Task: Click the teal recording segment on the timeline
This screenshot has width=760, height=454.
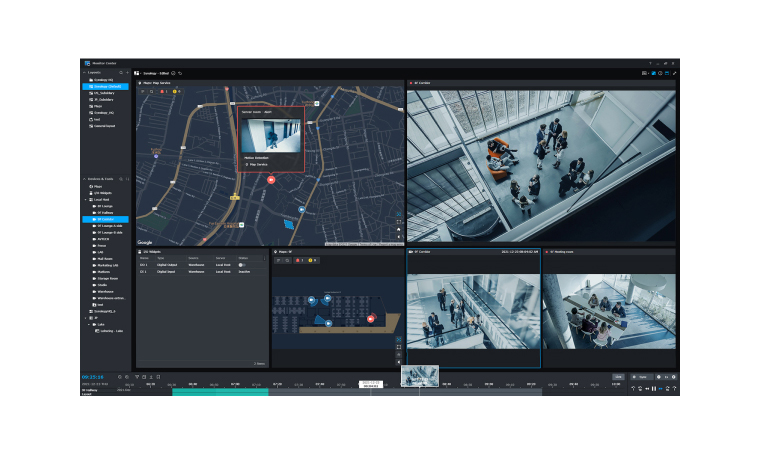Action: tap(220, 392)
